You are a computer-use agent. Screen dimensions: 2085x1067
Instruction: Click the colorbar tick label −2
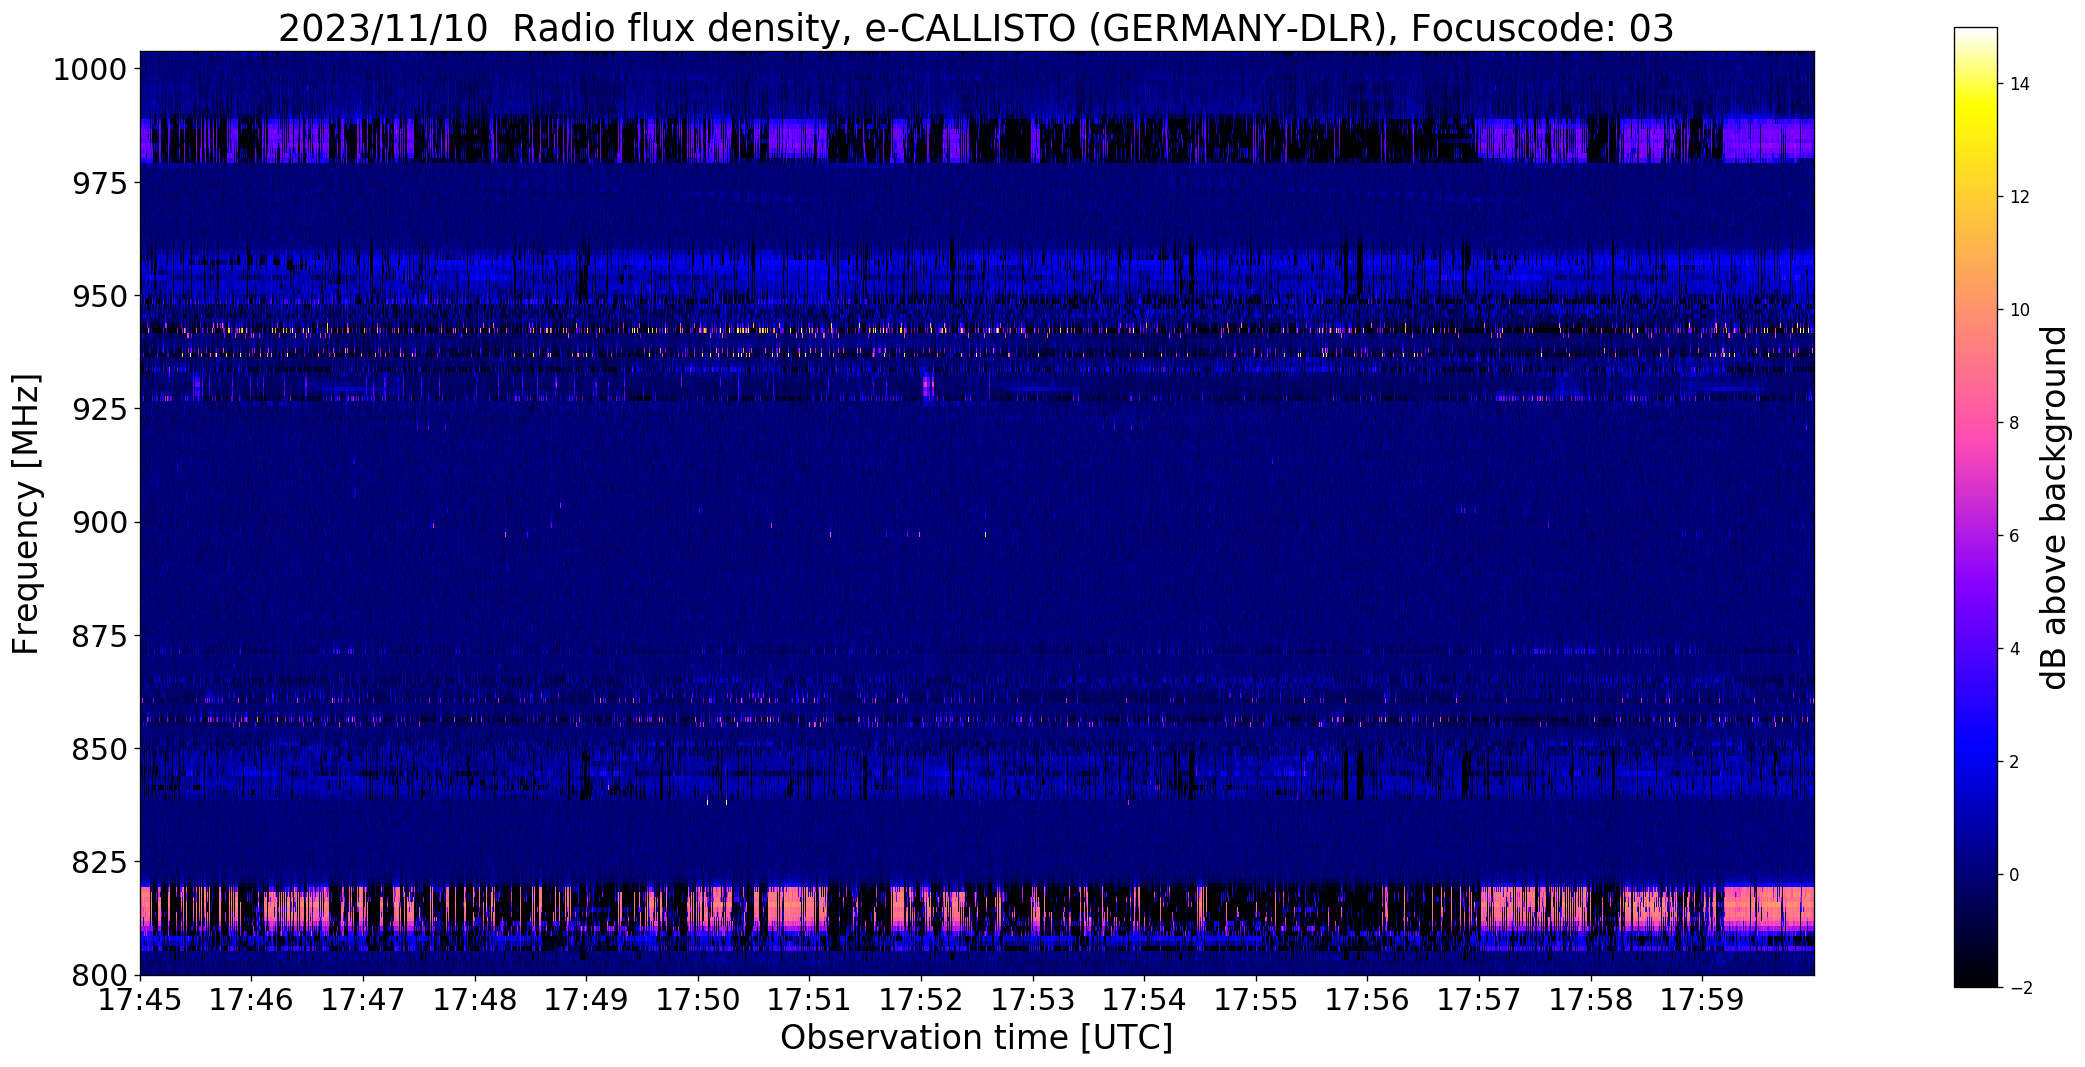pos(2020,988)
